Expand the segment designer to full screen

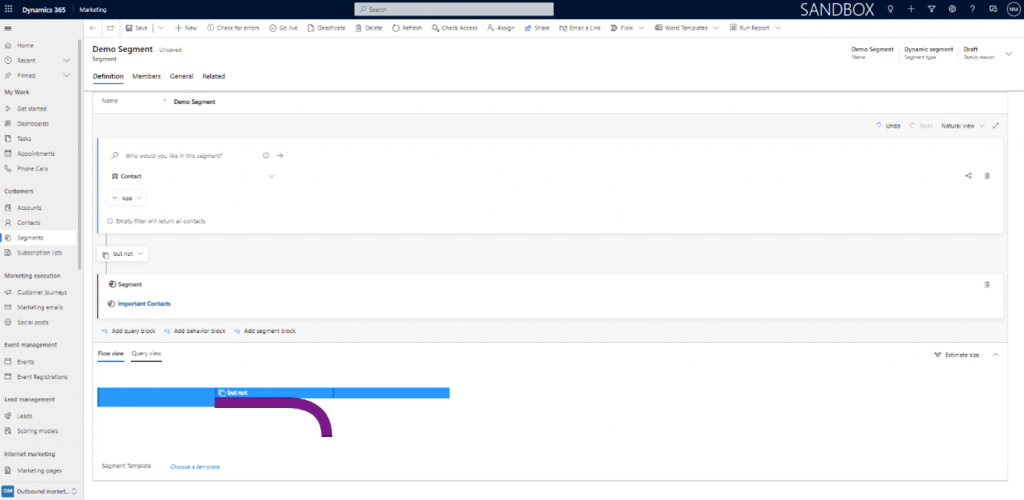(x=996, y=126)
